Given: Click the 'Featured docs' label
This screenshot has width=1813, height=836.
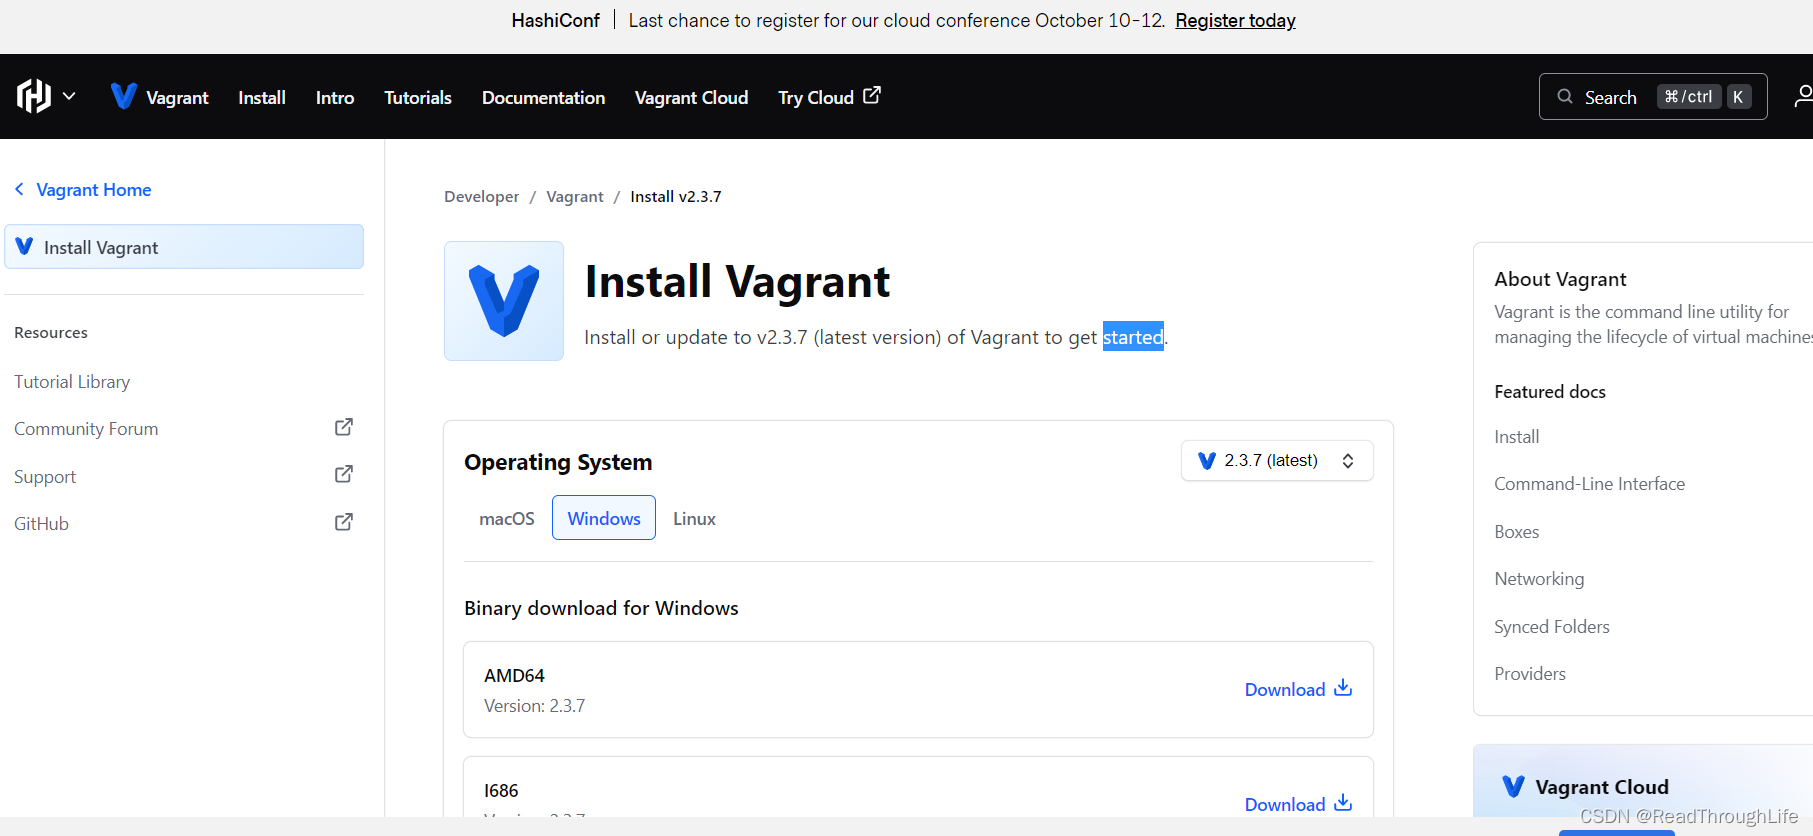Looking at the screenshot, I should tap(1550, 392).
